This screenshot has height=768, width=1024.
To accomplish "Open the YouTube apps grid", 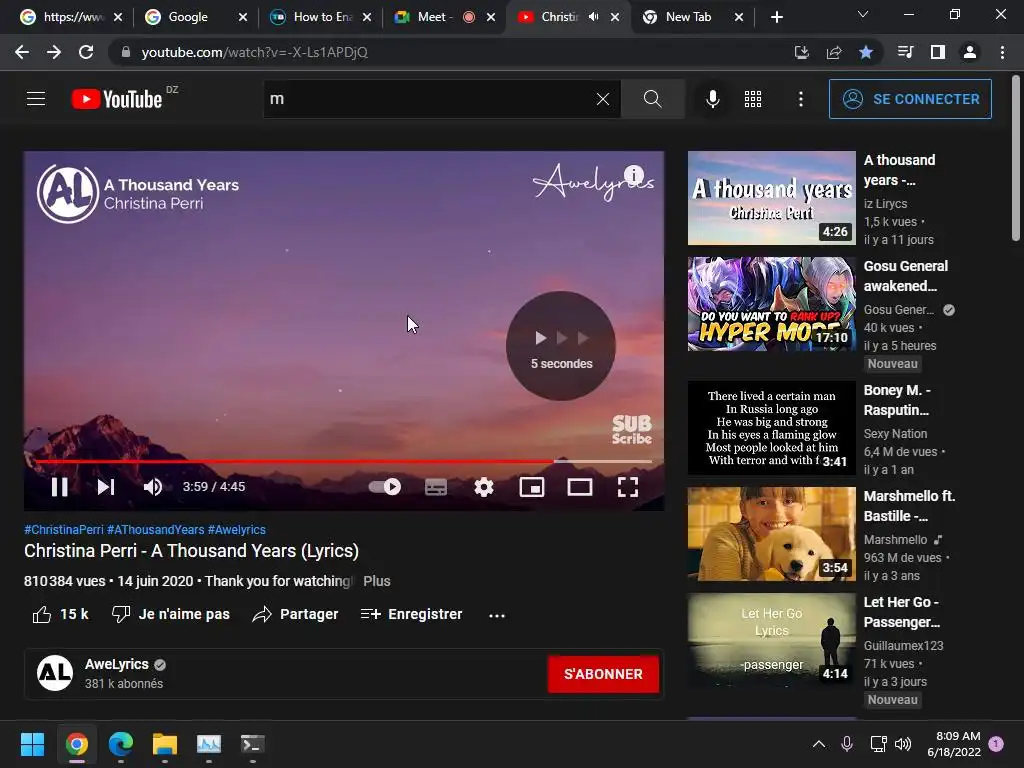I will pos(753,99).
